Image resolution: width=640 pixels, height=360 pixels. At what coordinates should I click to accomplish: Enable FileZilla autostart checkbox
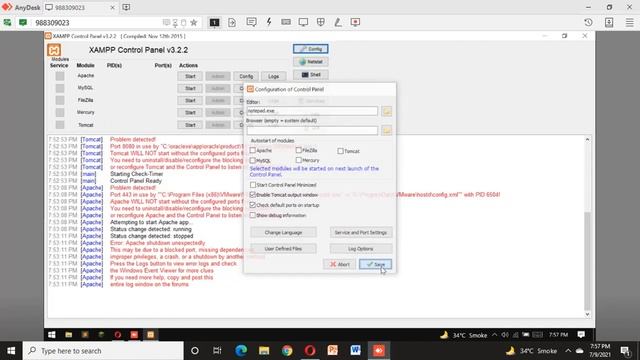(299, 150)
